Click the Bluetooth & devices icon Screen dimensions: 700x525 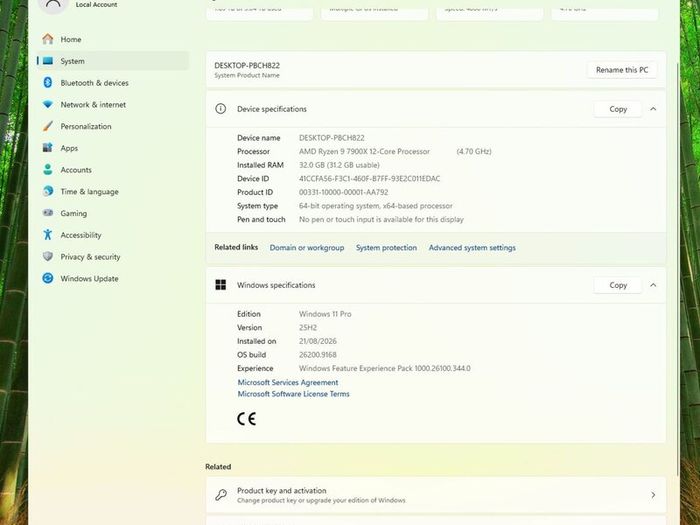(48, 83)
